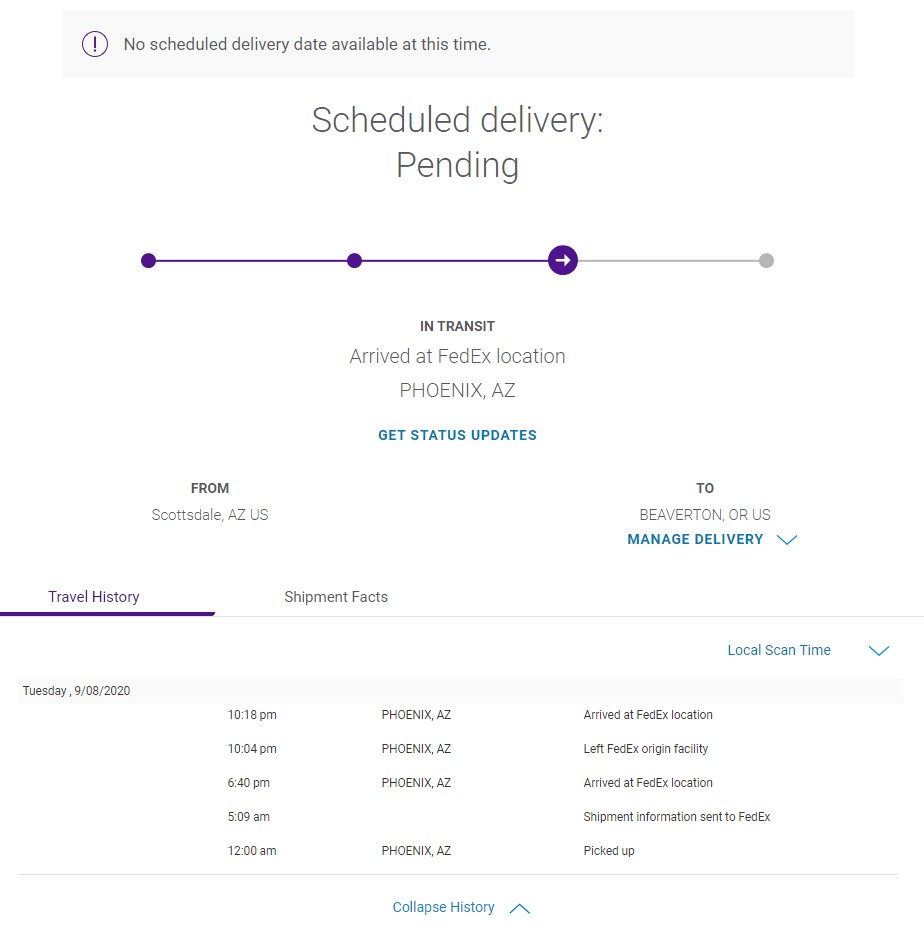Viewport: 924px width, 940px height.
Task: Click the 10:18 pm Arrived at FedEx location entry
Action: click(648, 715)
